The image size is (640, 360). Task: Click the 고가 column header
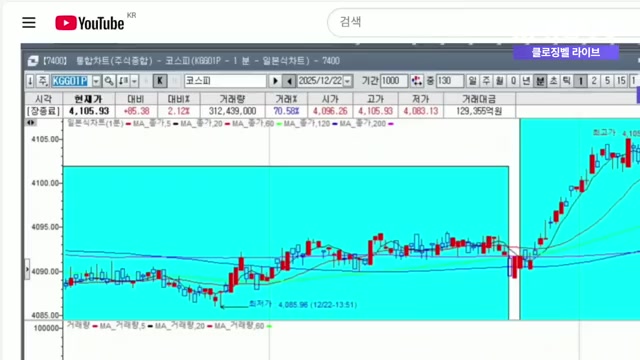[375, 99]
